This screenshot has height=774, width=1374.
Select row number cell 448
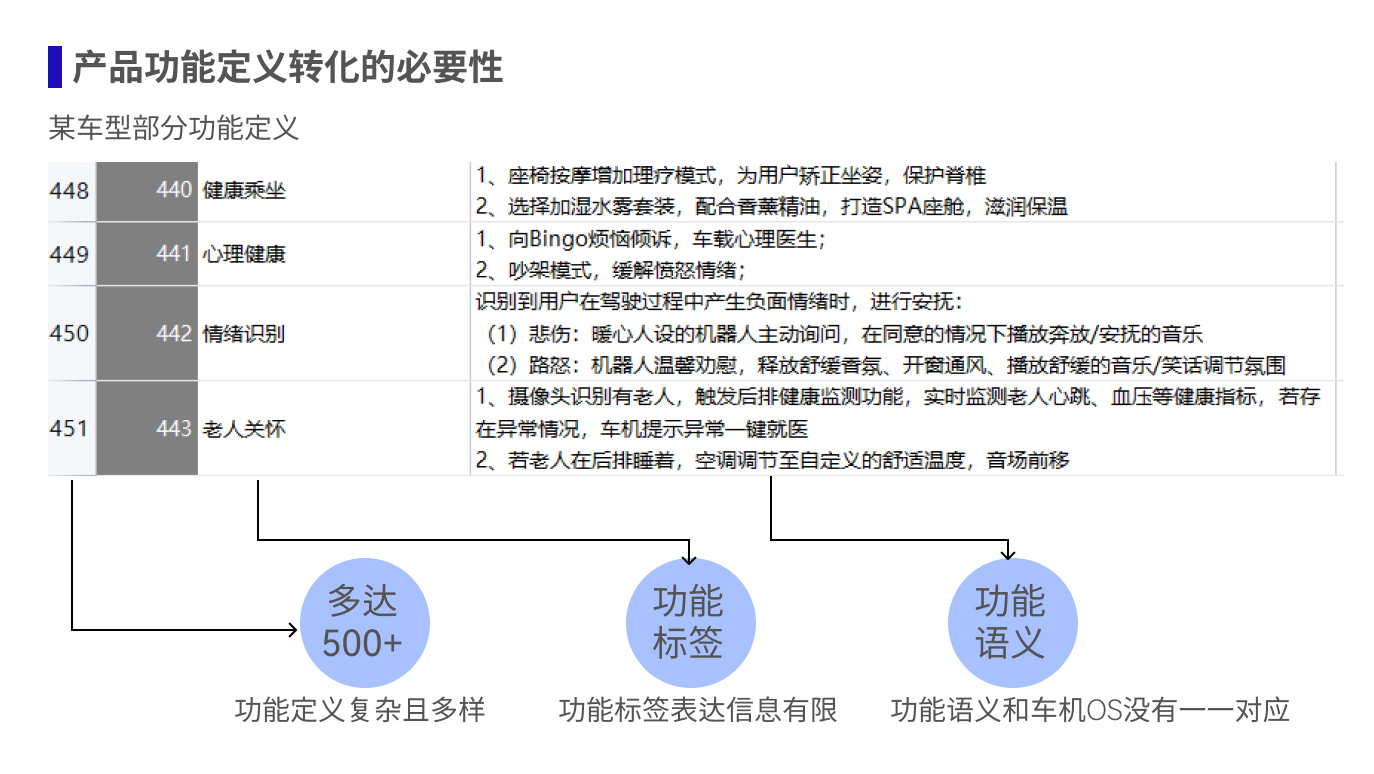pos(71,190)
